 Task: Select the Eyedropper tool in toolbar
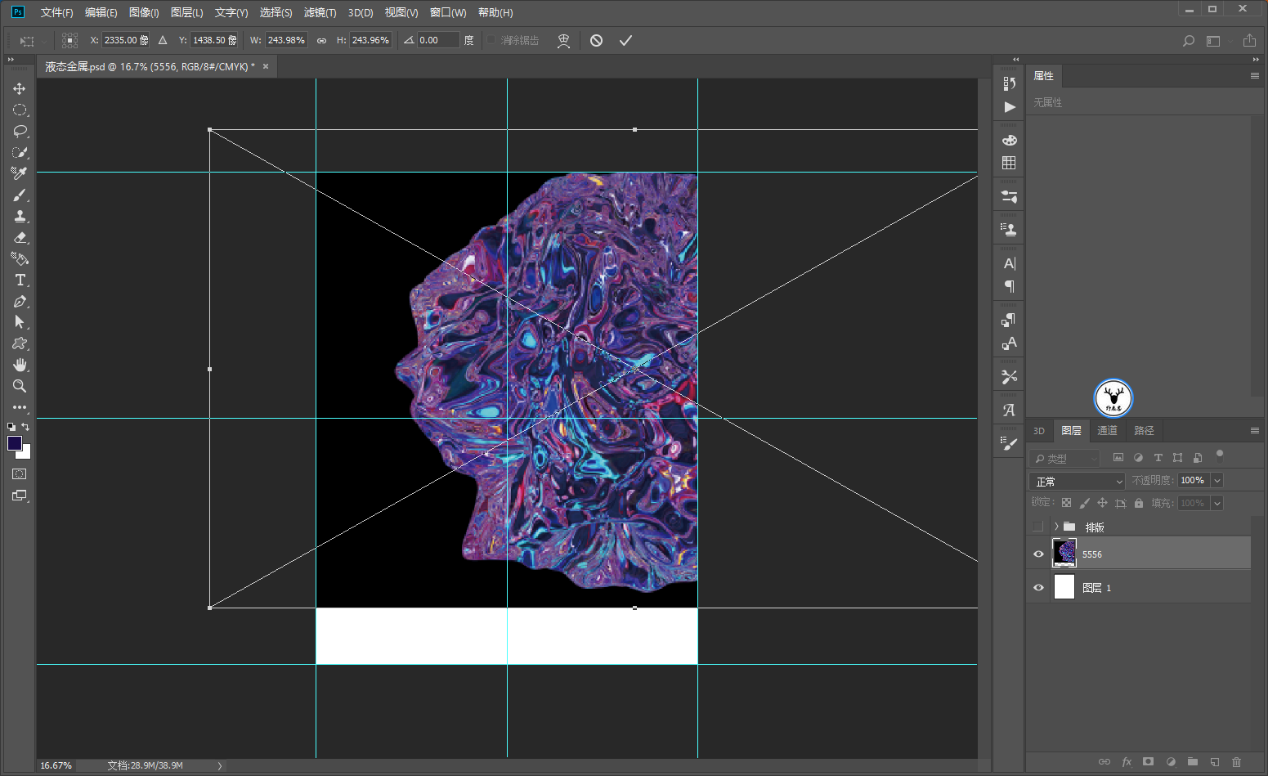click(19, 174)
